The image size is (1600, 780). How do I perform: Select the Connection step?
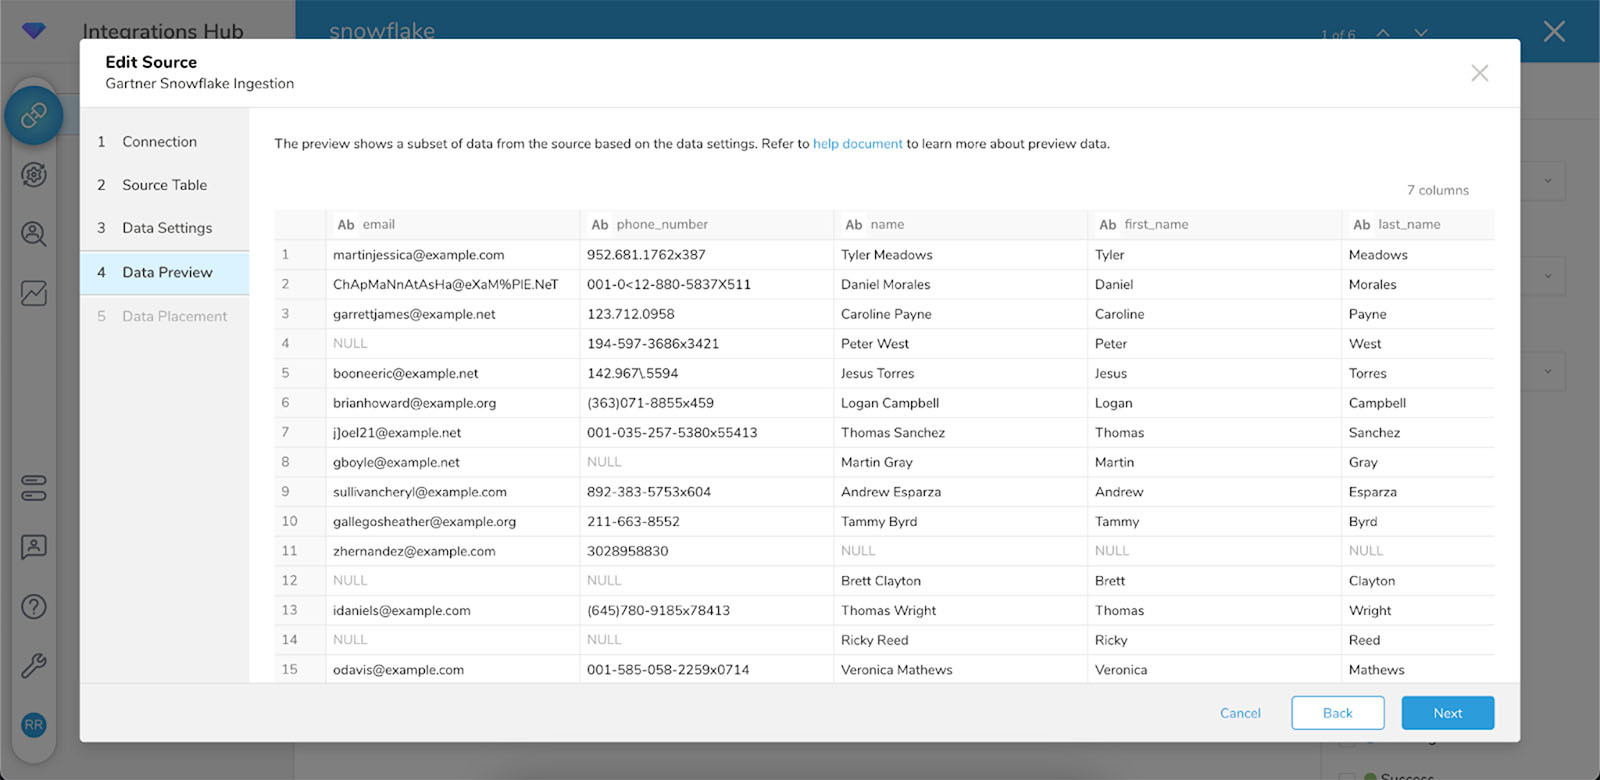click(x=159, y=142)
